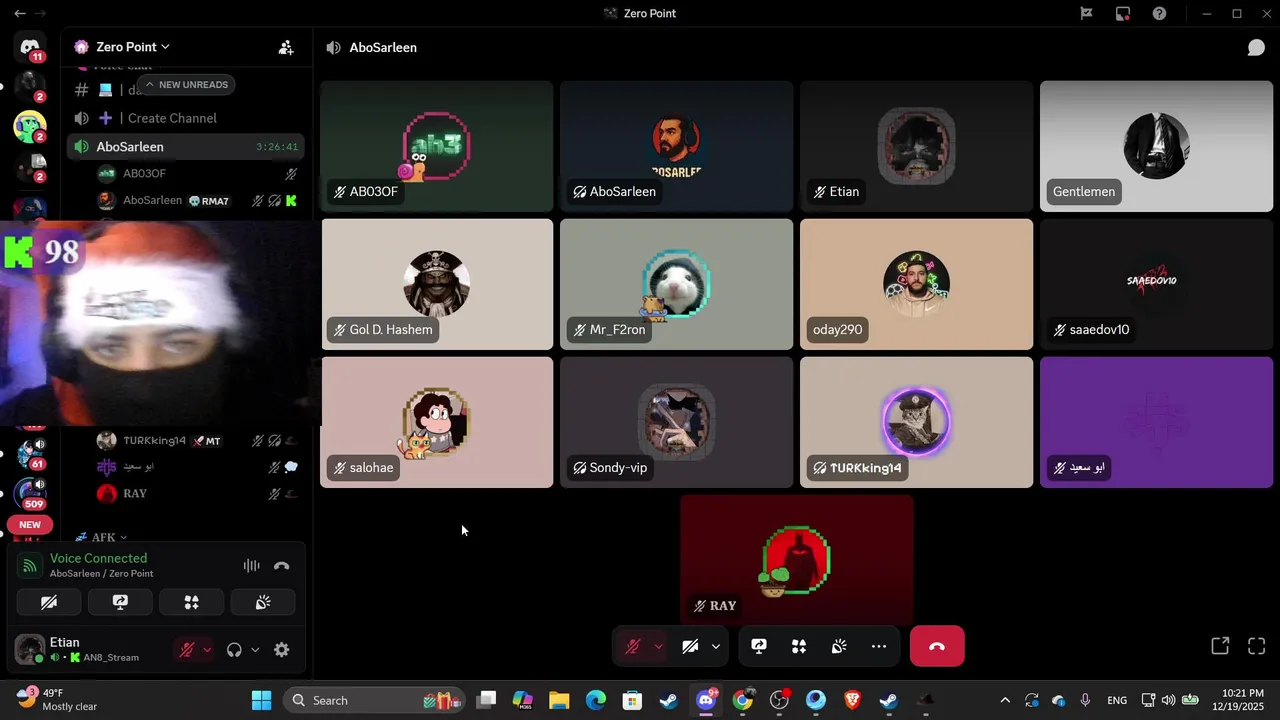Viewport: 1280px width, 720px height.
Task: Toggle deafen headphones in user panel
Action: tap(234, 650)
